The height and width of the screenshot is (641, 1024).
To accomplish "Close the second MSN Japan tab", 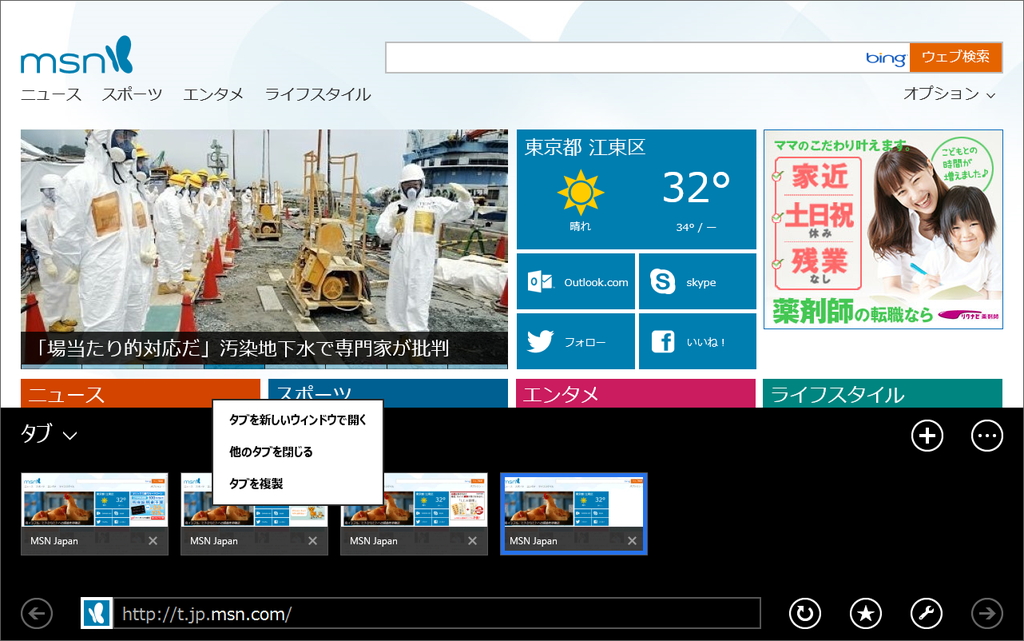I will click(313, 540).
